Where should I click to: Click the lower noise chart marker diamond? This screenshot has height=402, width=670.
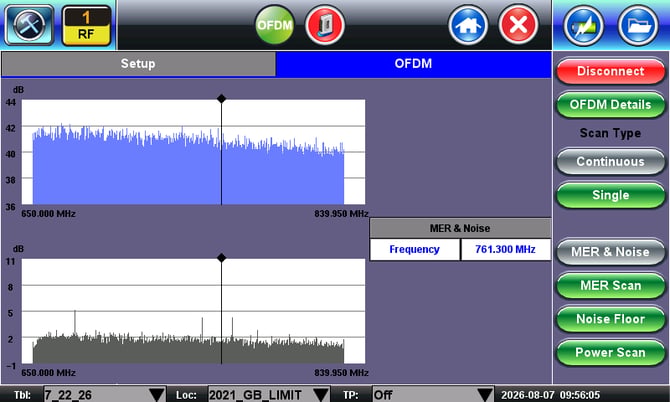pyautogui.click(x=221, y=258)
